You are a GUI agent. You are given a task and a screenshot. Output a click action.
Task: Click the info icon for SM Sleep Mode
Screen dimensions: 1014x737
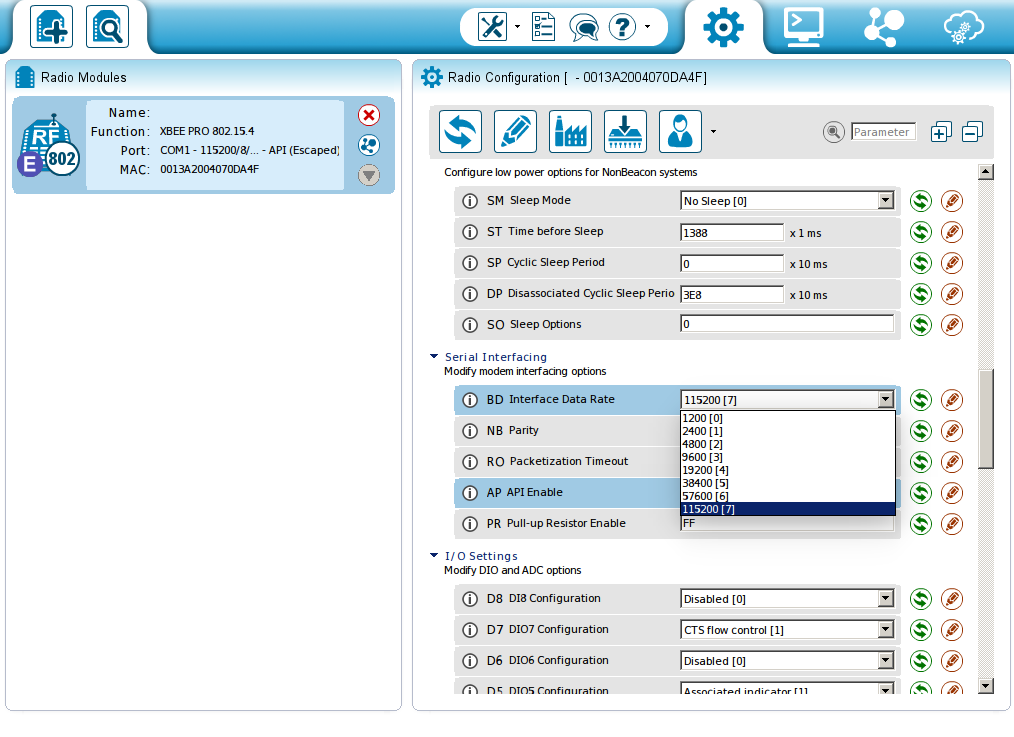470,201
